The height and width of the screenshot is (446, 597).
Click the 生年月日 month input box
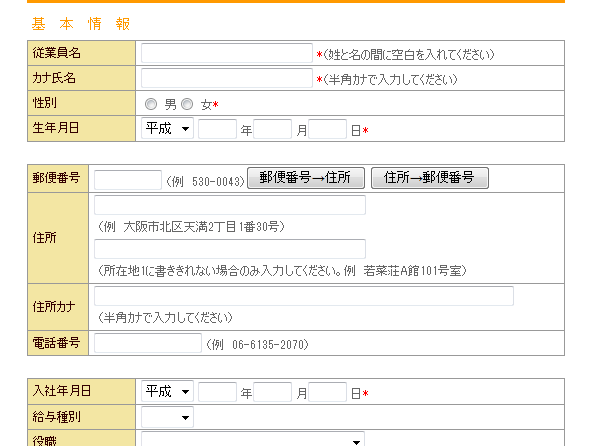point(273,129)
